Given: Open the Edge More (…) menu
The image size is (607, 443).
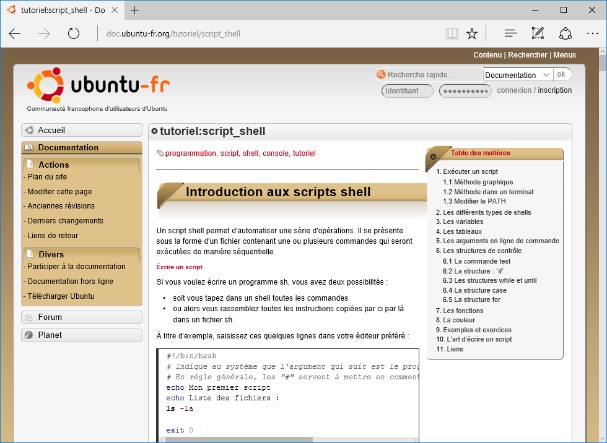Looking at the screenshot, I should (590, 33).
